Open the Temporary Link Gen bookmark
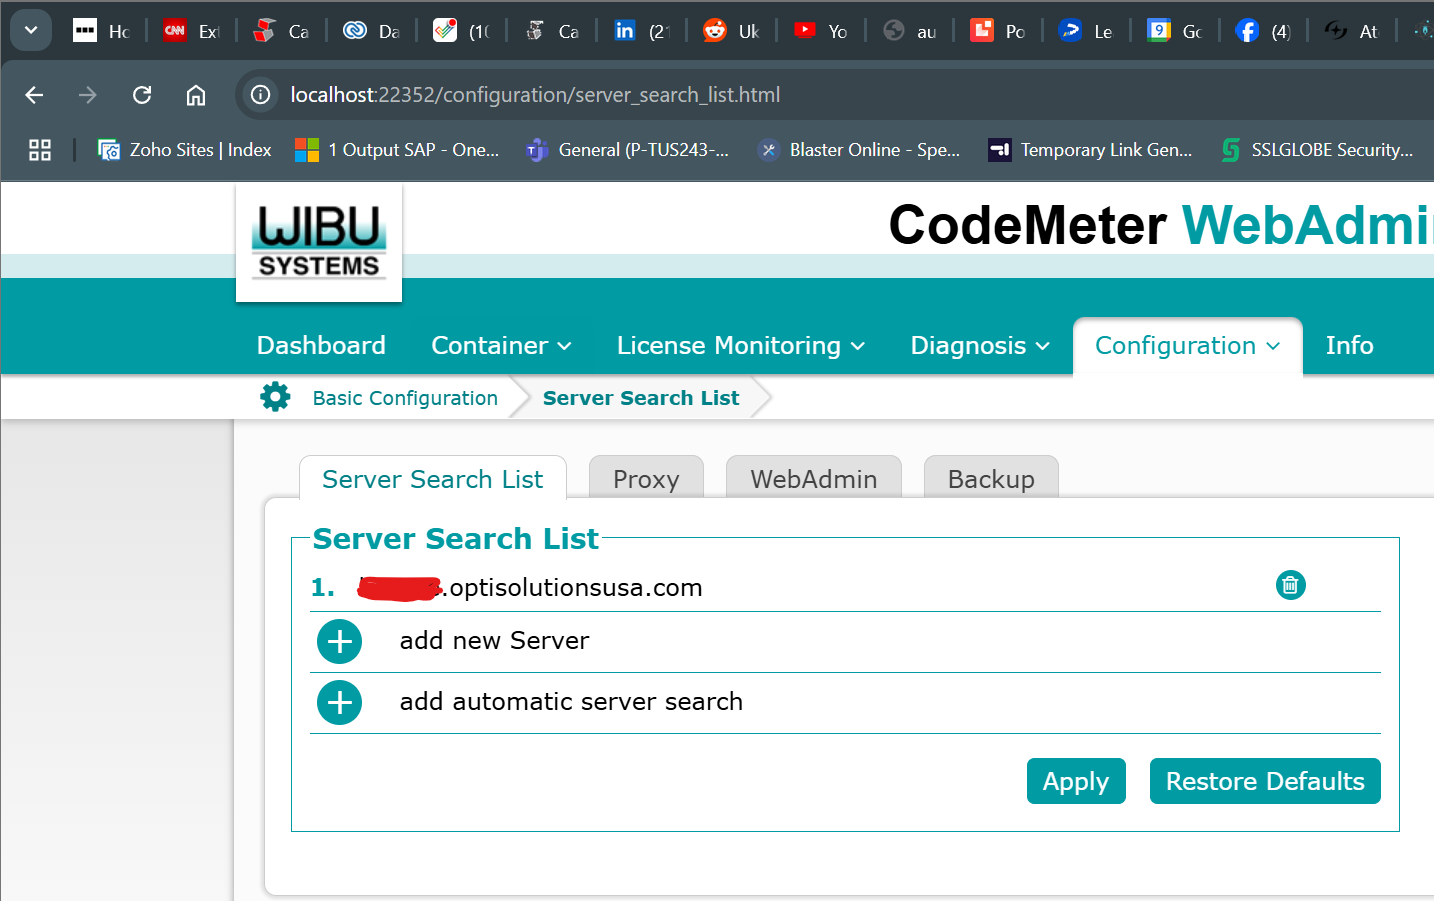Screen dimensions: 1434x901 1090,150
